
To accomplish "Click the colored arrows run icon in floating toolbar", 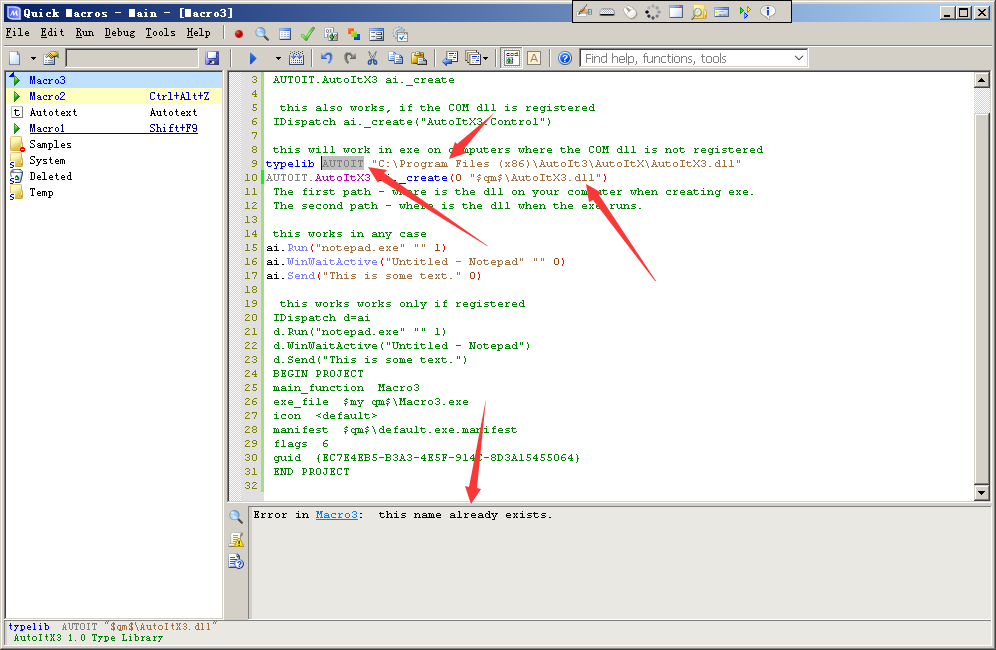I will (x=744, y=11).
